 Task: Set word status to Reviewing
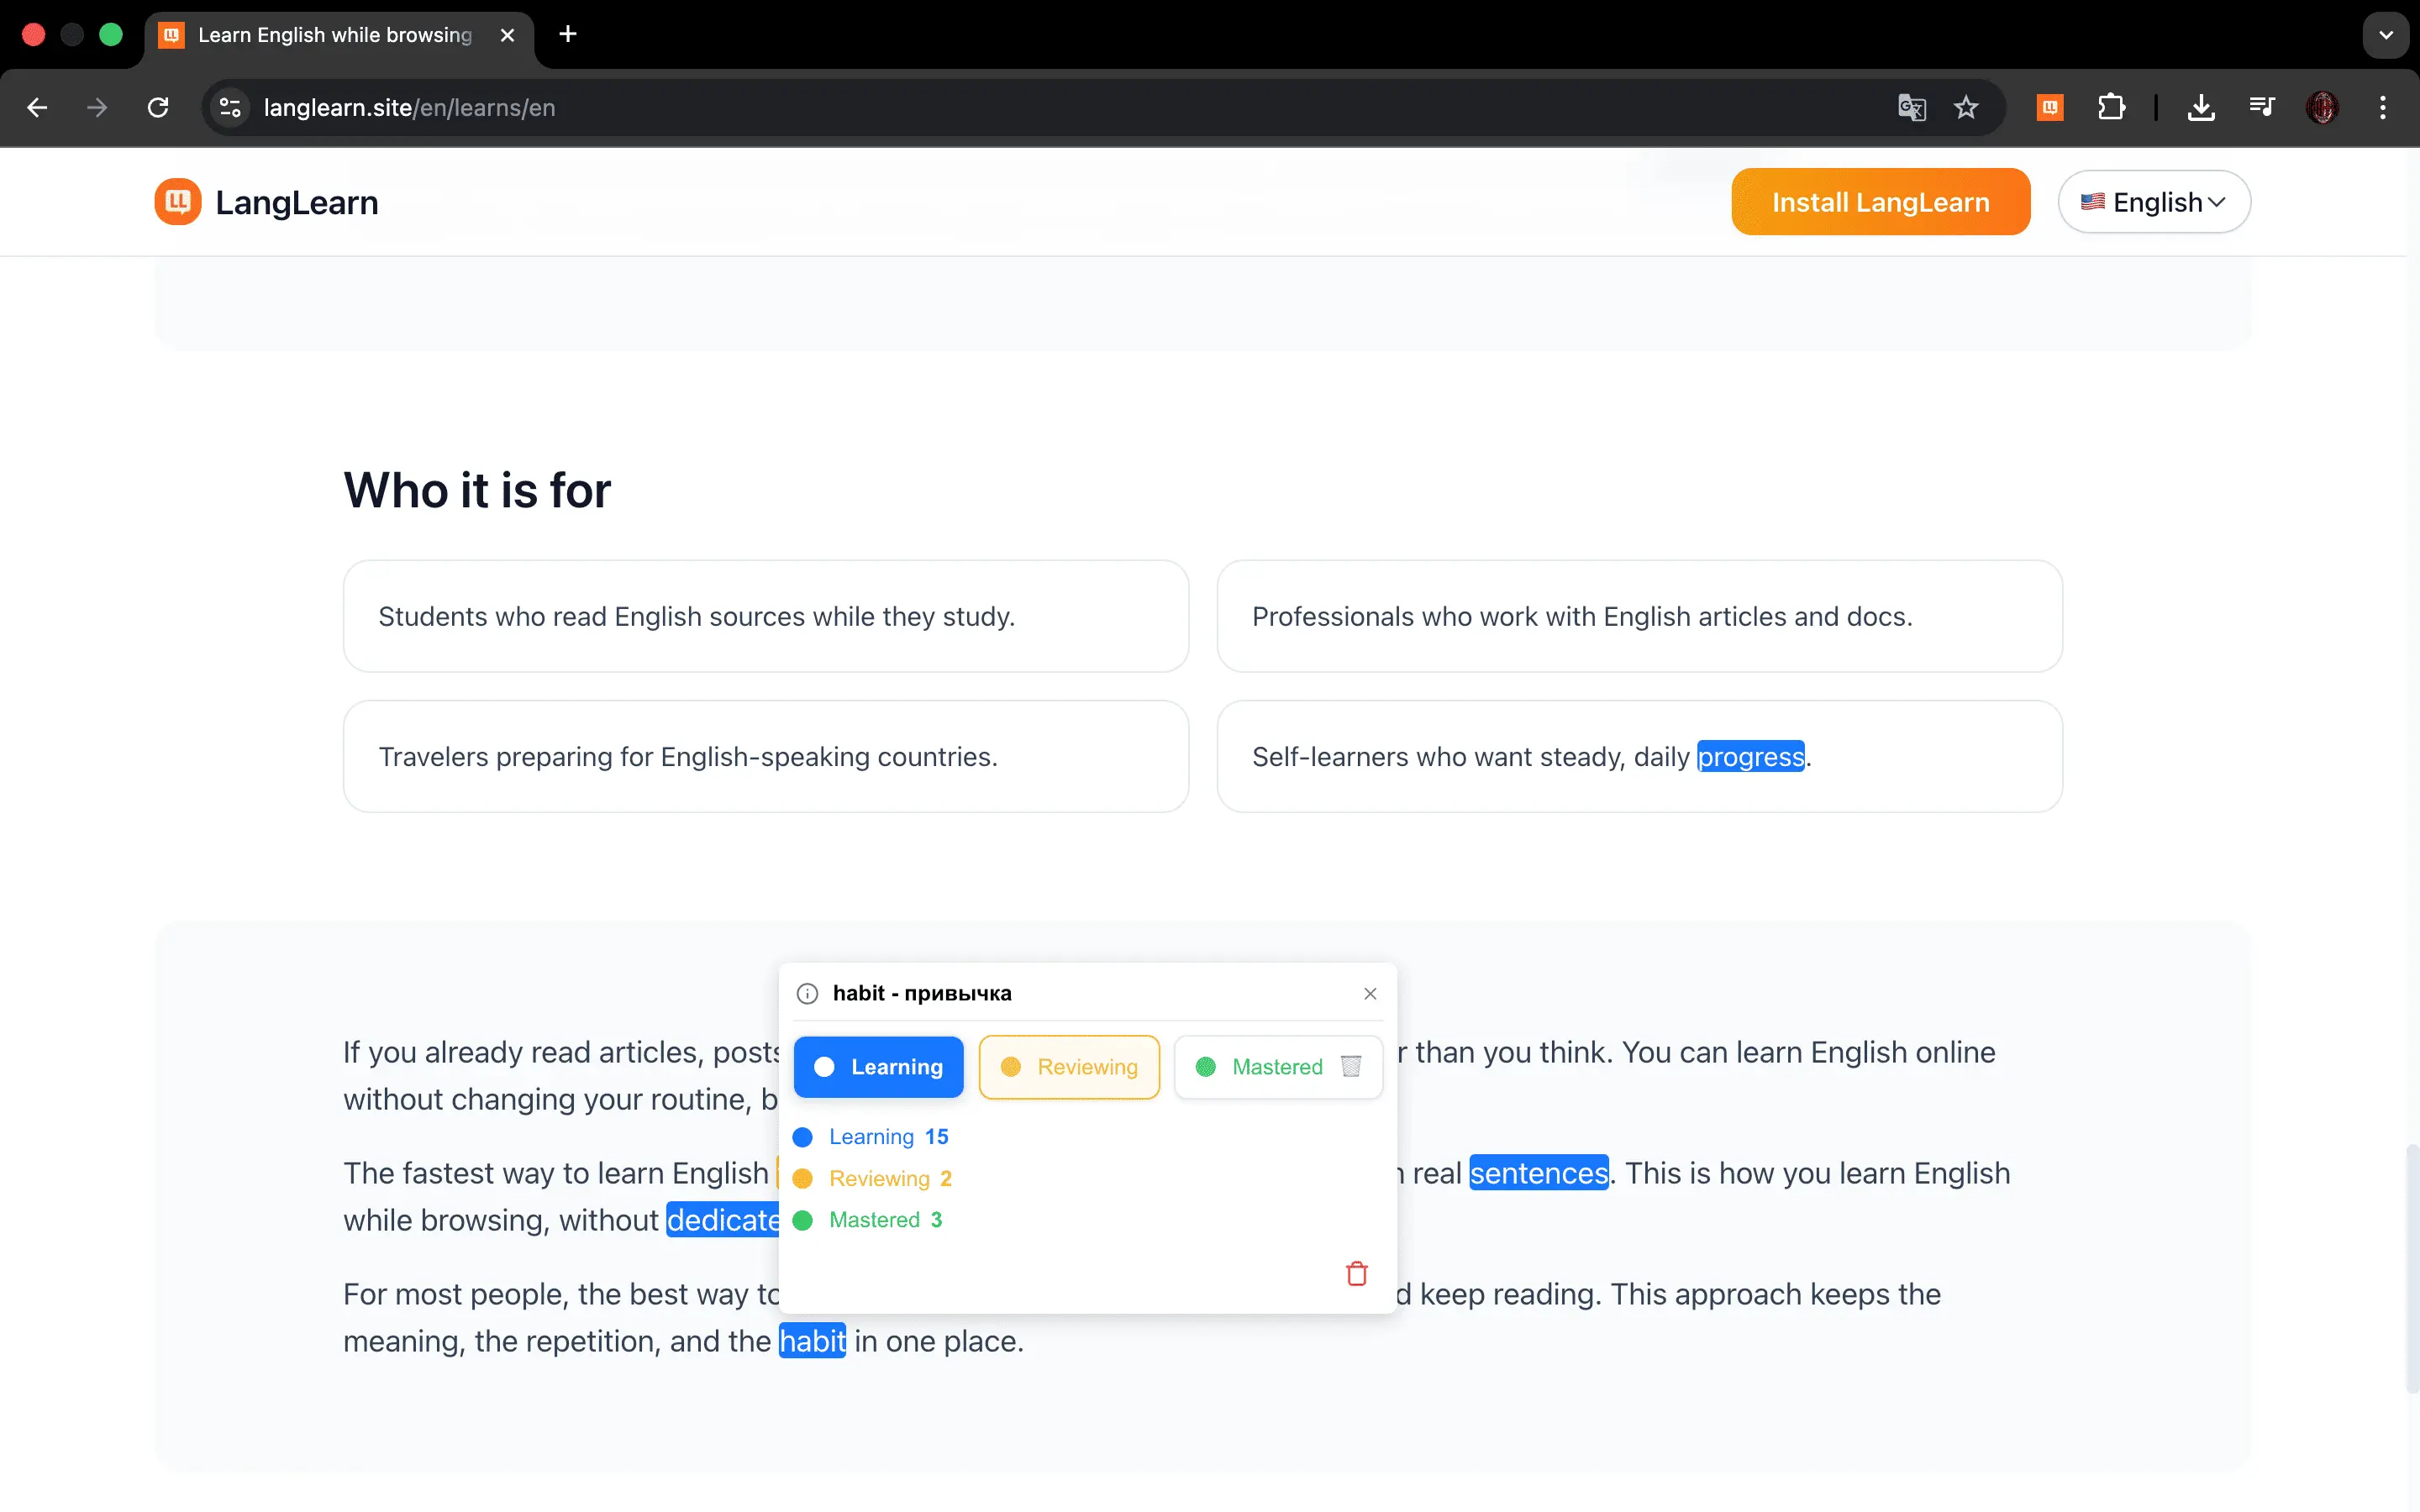point(1069,1067)
